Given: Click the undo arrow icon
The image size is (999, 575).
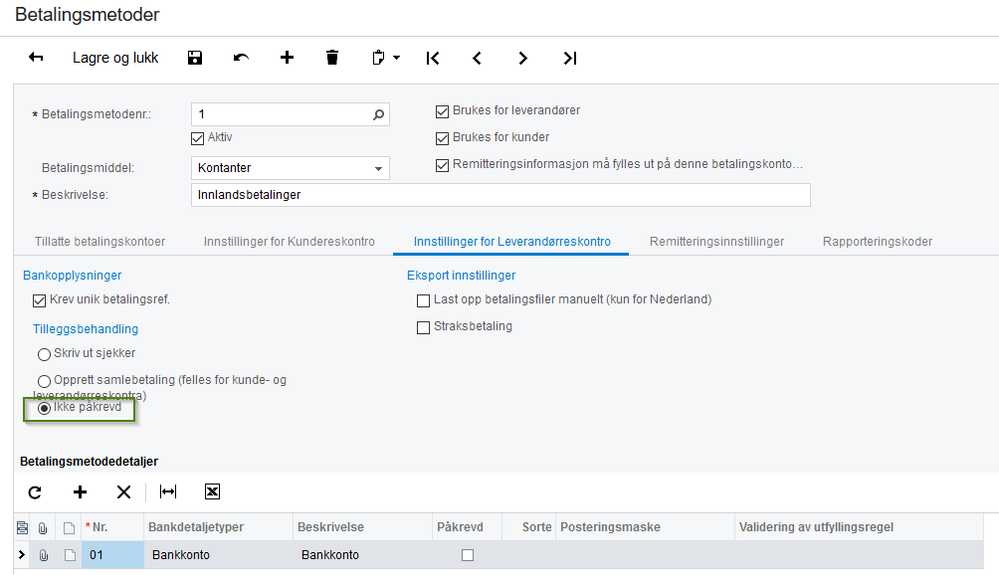Looking at the screenshot, I should 241,58.
